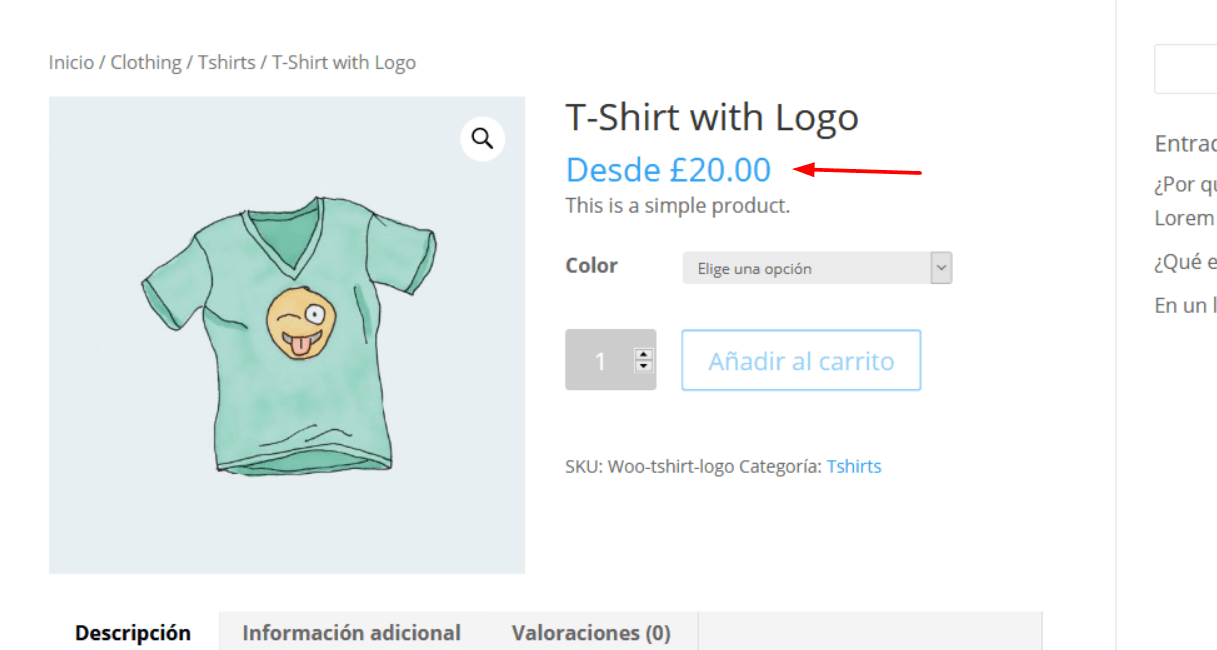
Task: Switch to the Descripción tab
Action: 133,632
